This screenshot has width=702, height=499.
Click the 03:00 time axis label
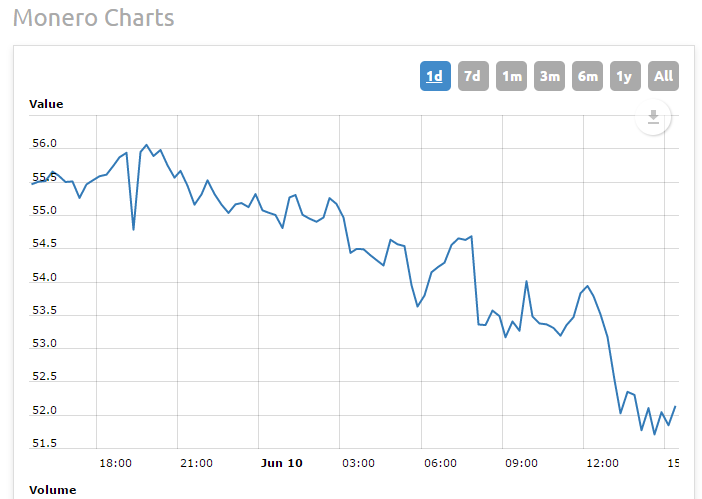(x=359, y=463)
